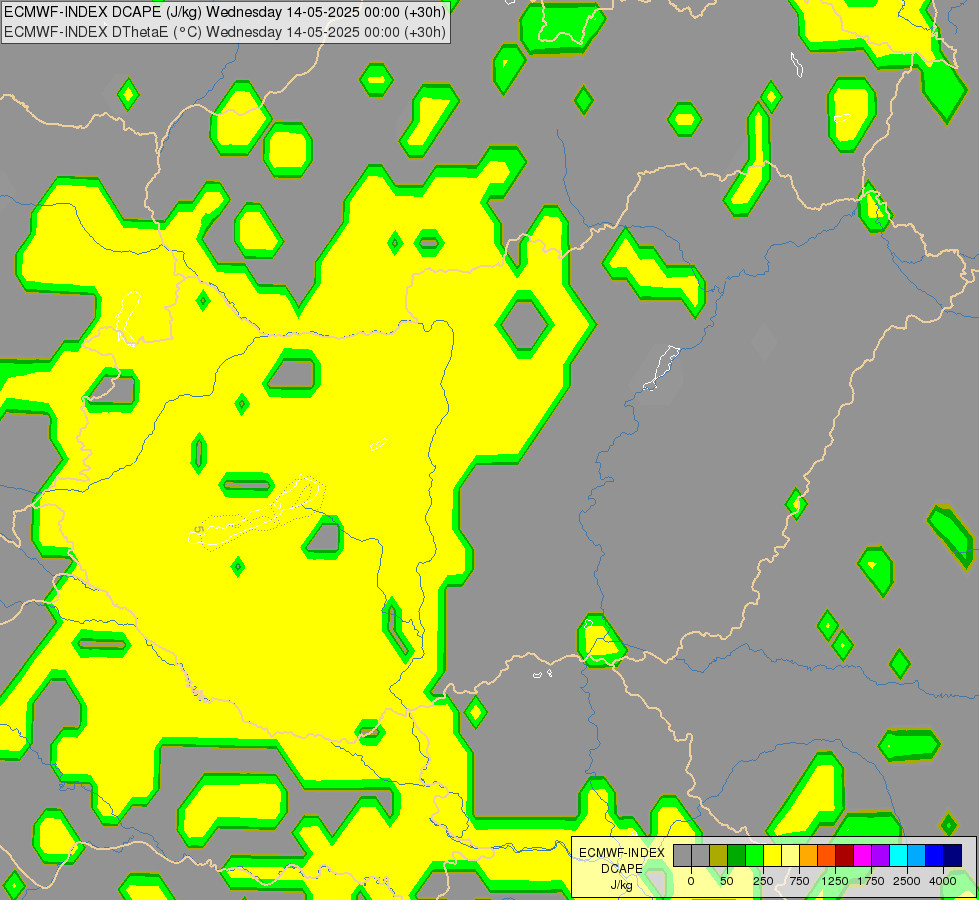
Task: Click the legend ECMWF-INDEX label
Action: 622,853
